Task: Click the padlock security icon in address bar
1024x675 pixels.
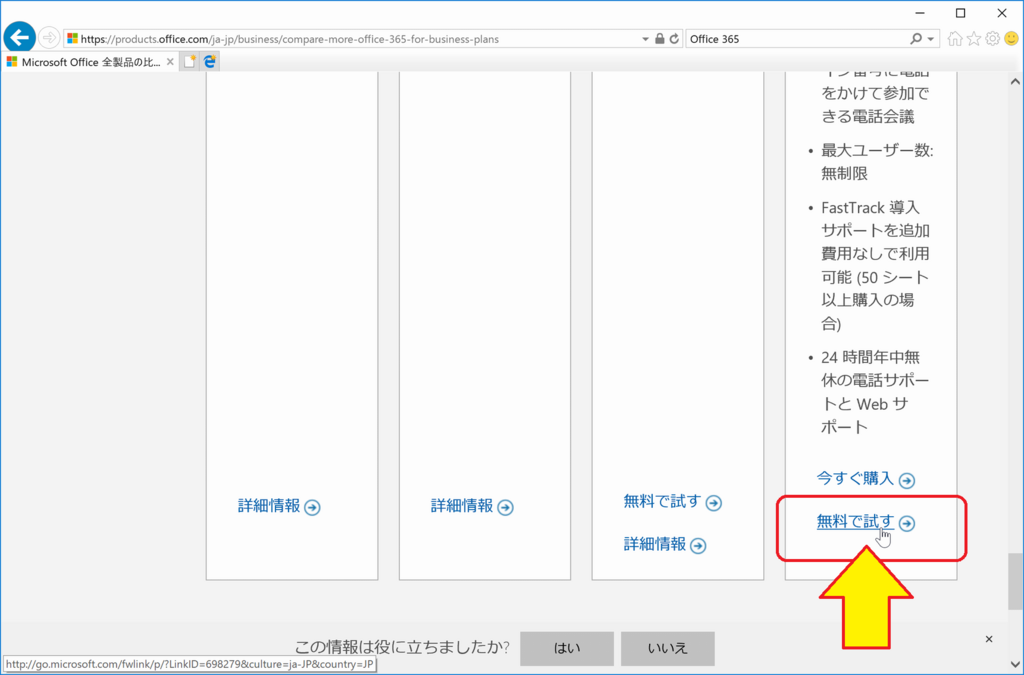Action: tap(660, 39)
